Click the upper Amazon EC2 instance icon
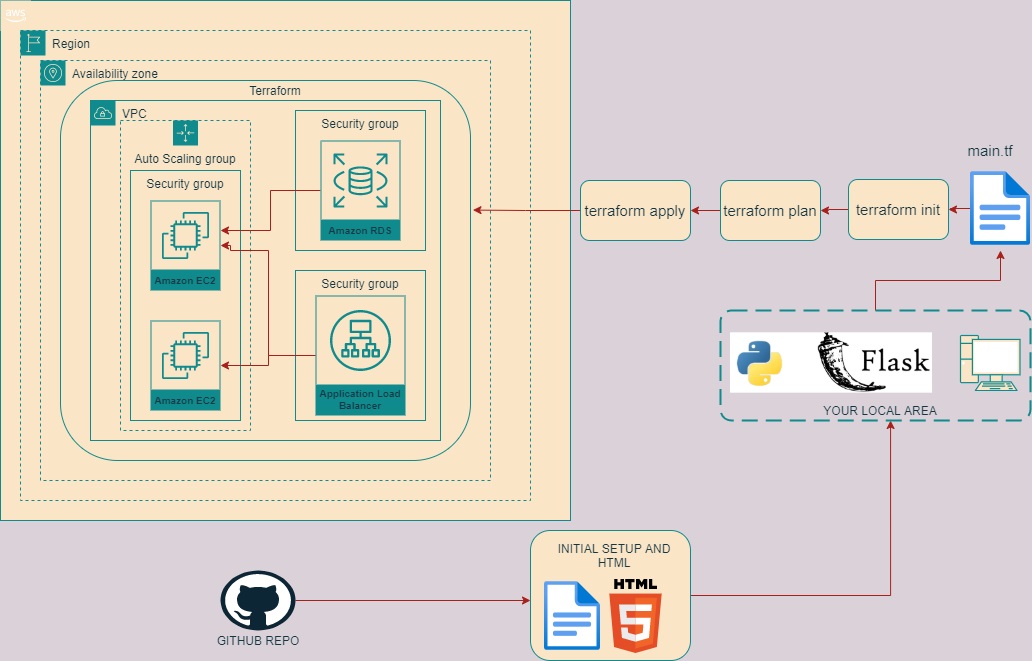Screen dimensions: 1032x661 coord(186,246)
